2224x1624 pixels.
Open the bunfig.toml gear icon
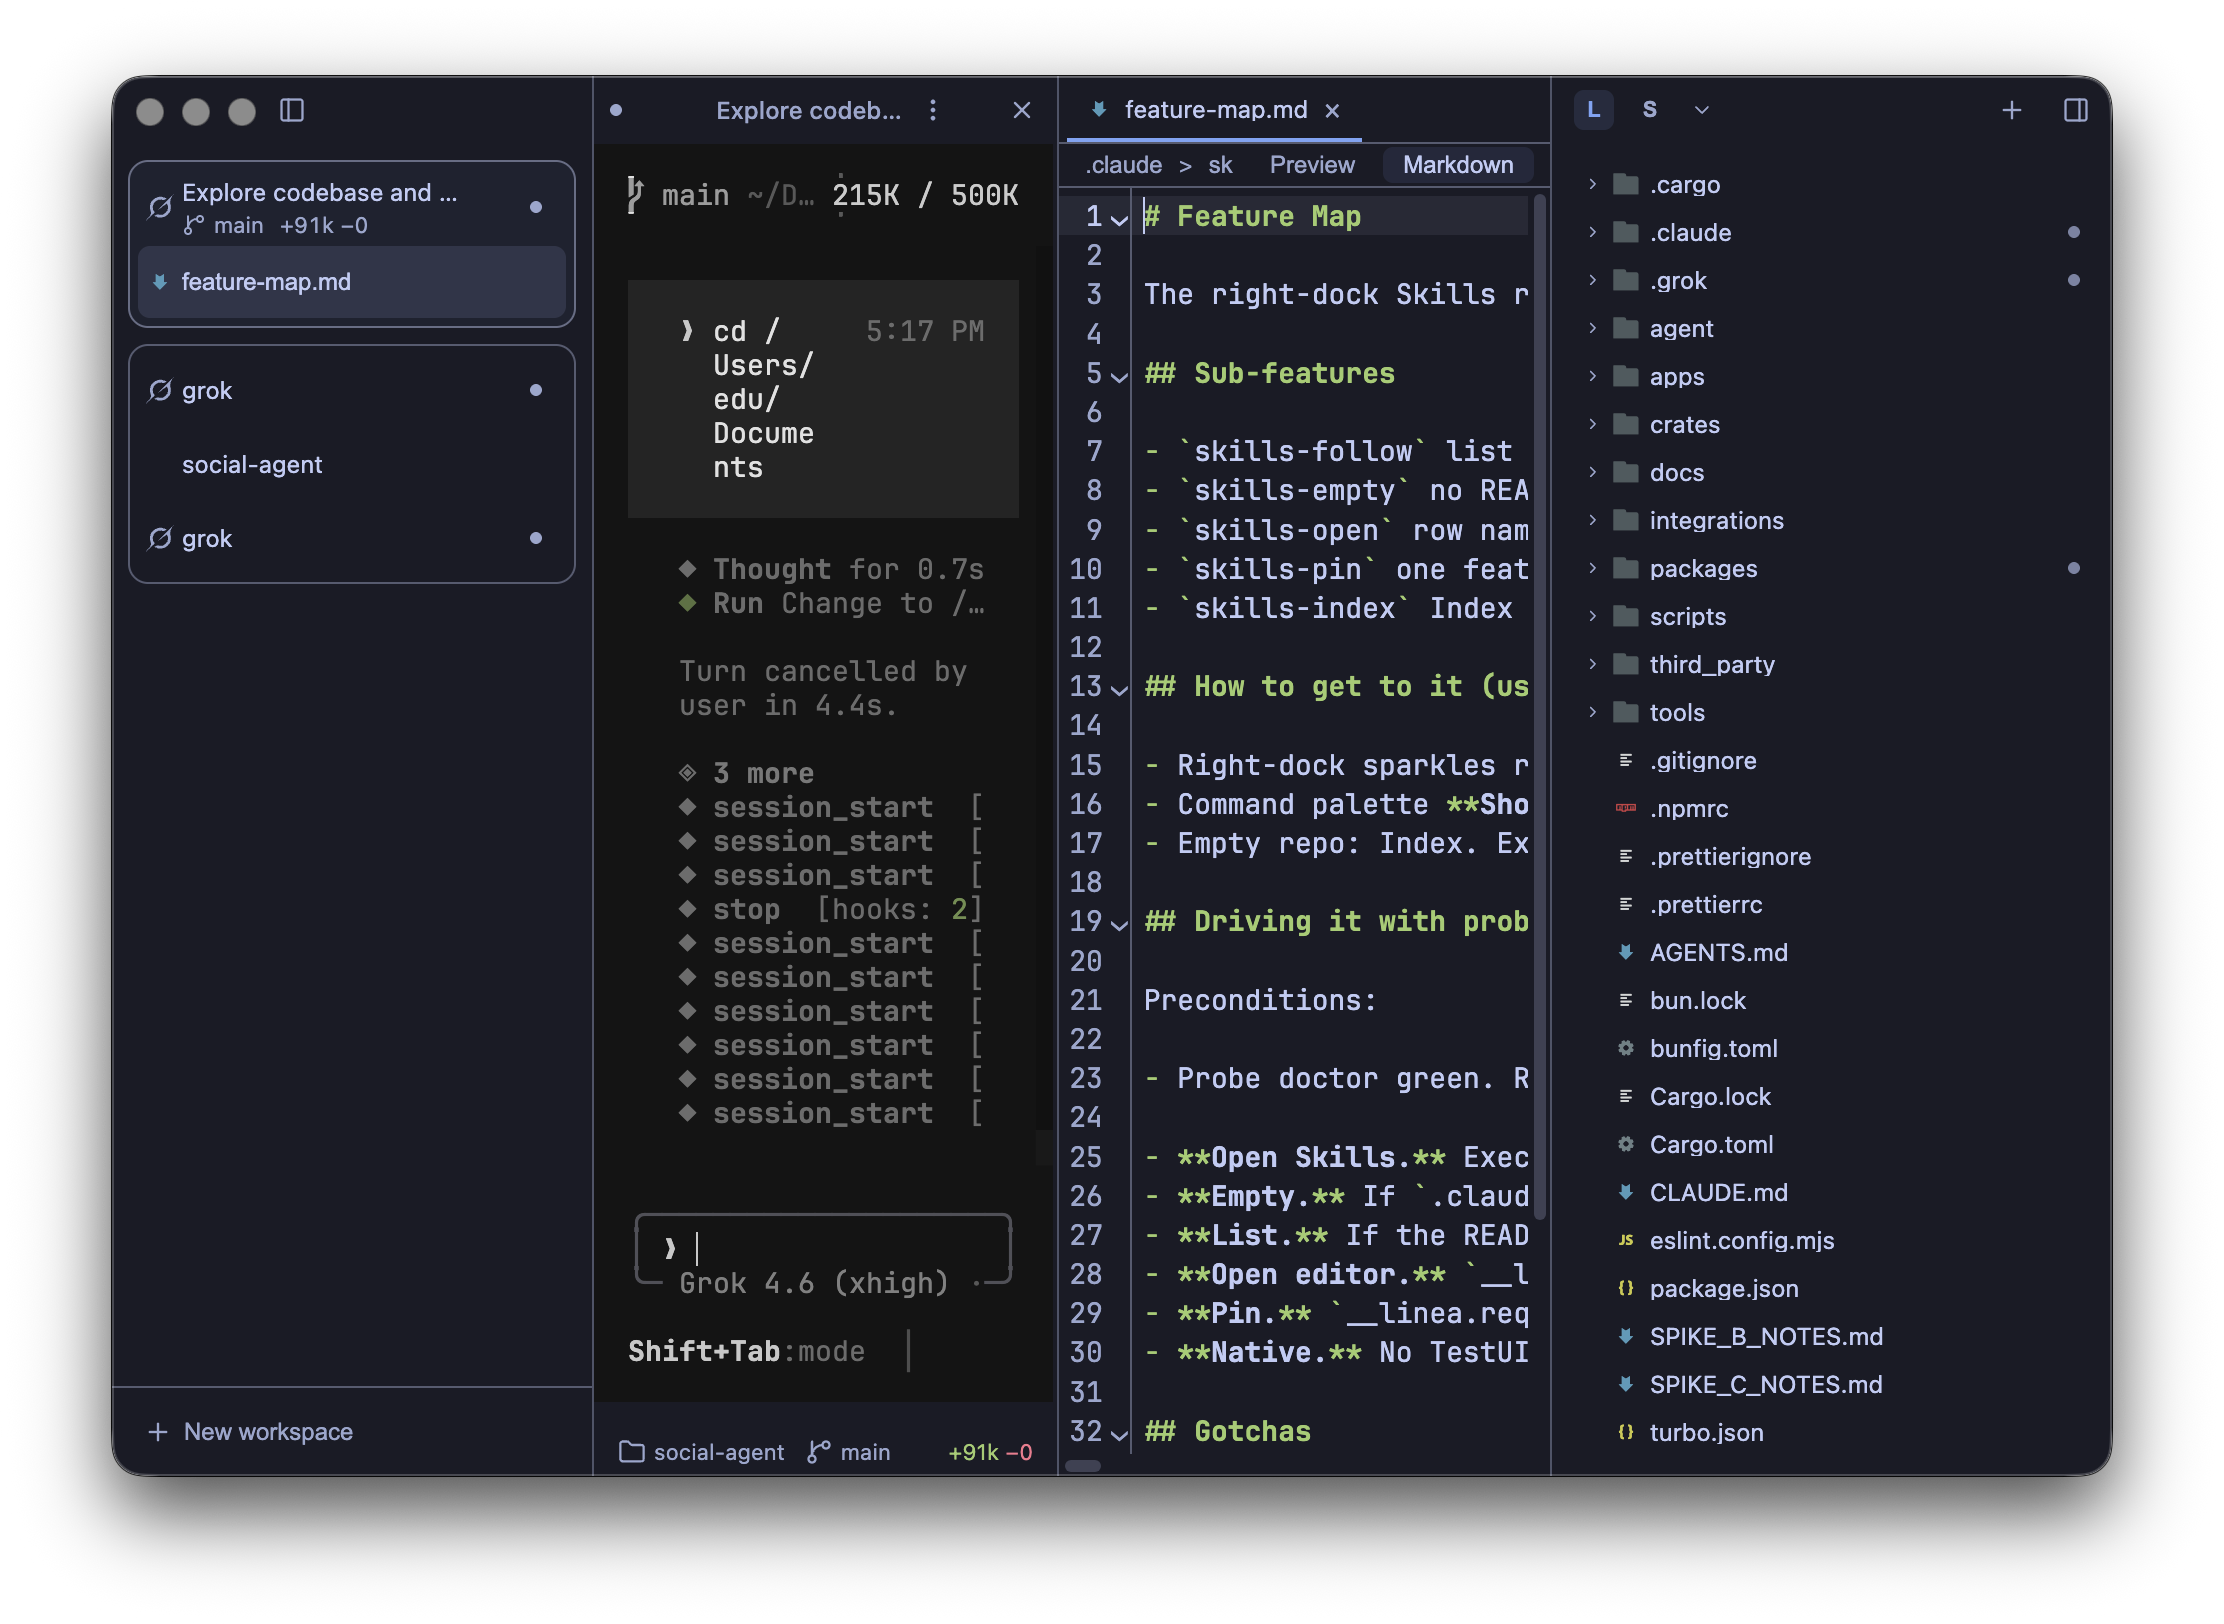pos(1626,1048)
